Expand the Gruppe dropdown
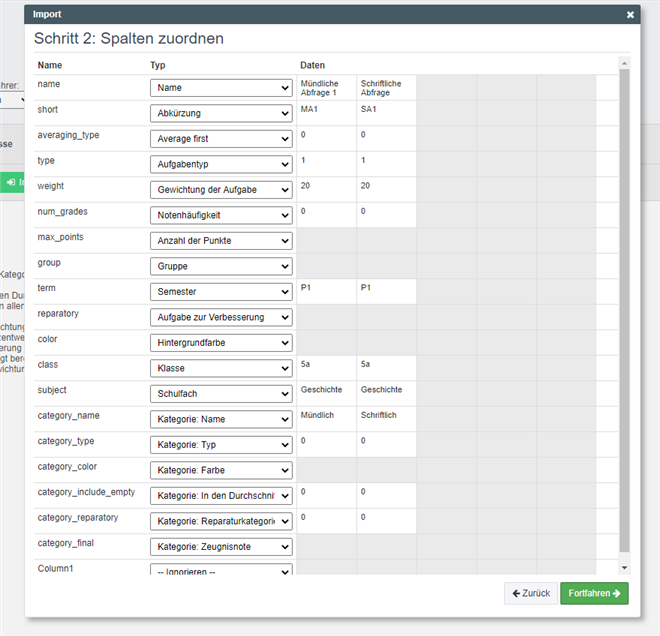 221,267
